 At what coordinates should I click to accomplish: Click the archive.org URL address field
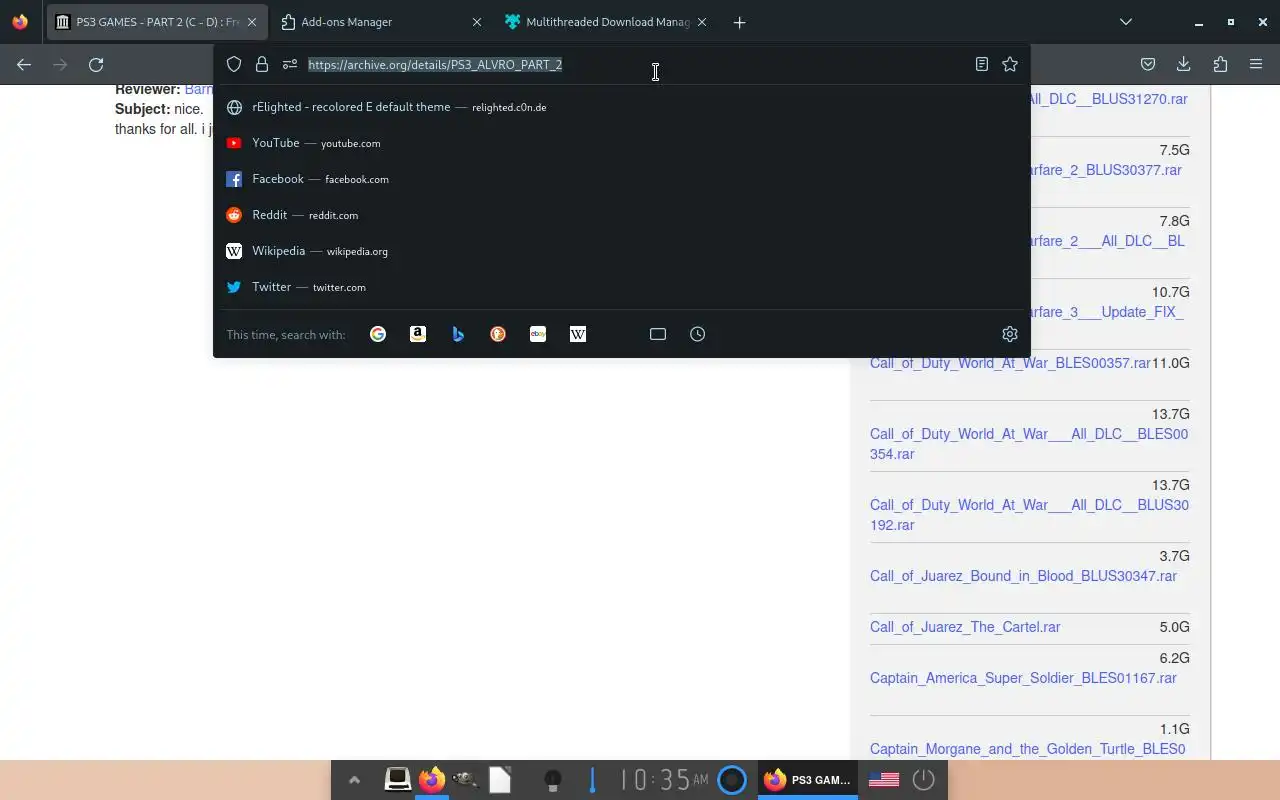(x=636, y=64)
